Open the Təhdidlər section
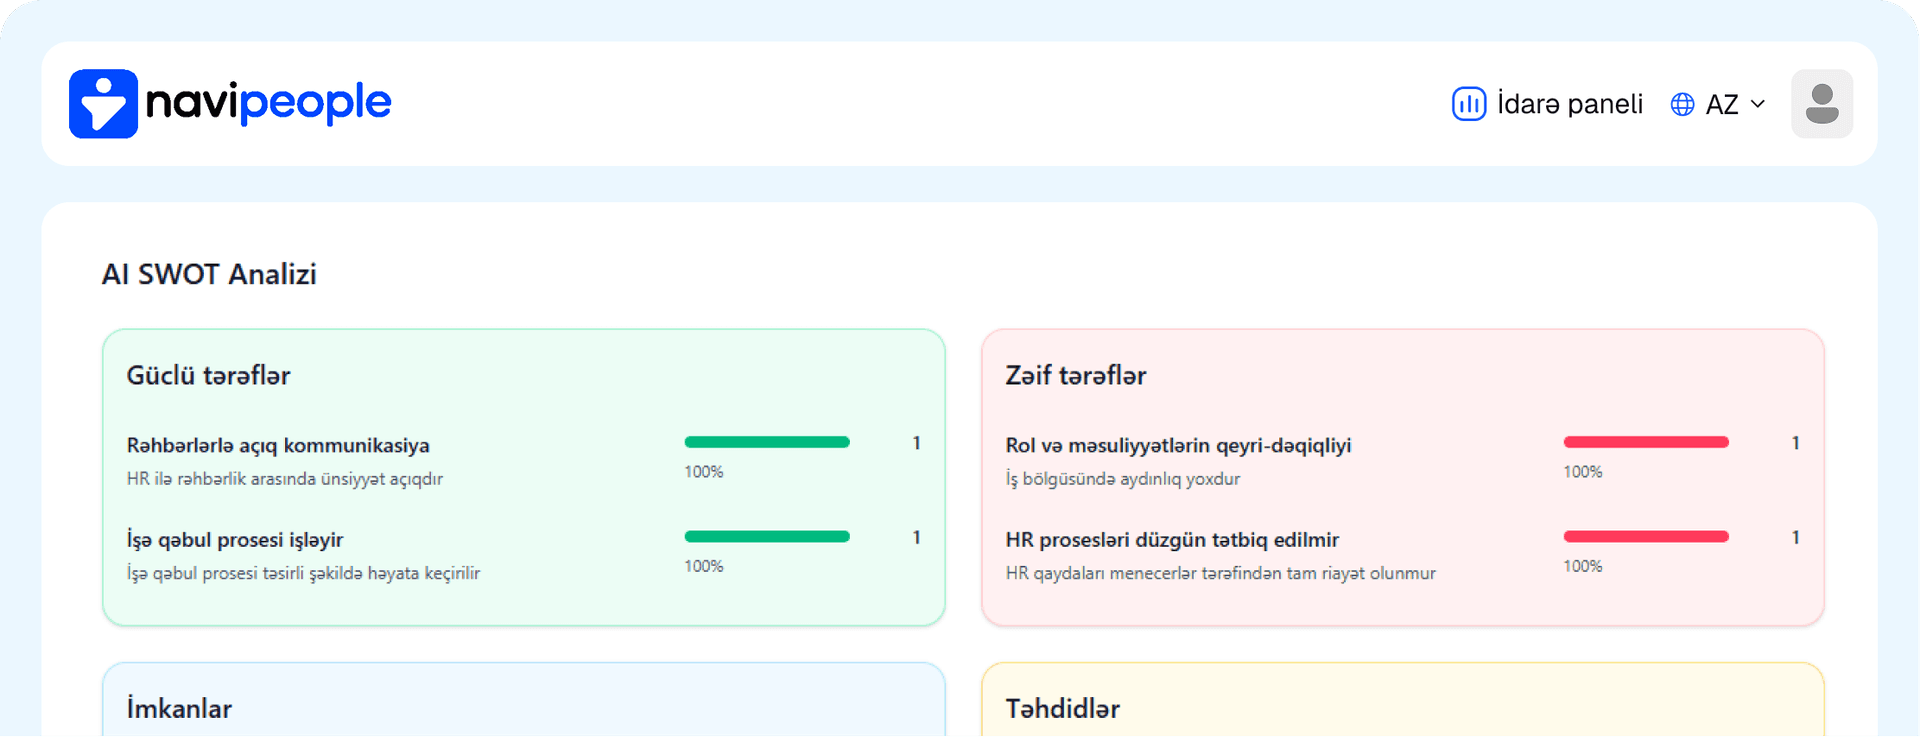This screenshot has width=1920, height=737. 1062,709
